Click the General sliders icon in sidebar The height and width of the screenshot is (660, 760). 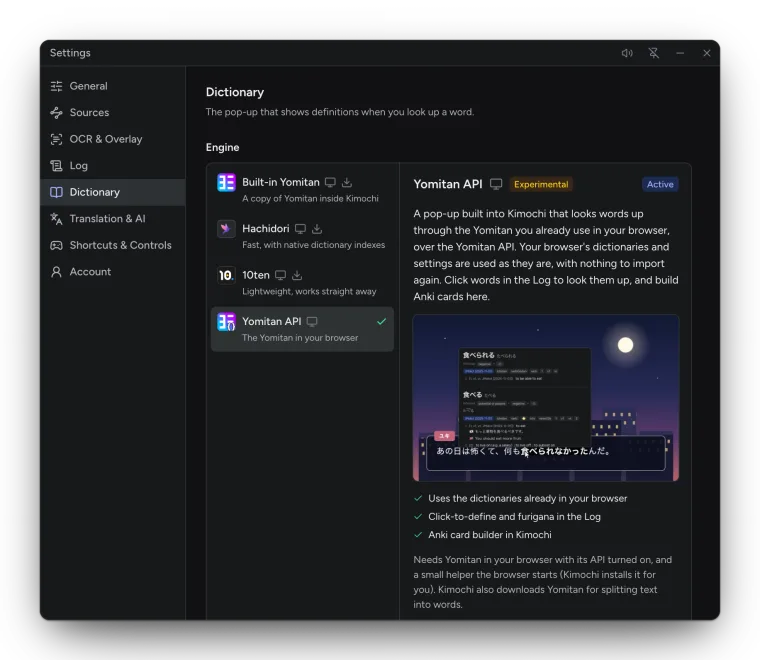pos(56,86)
